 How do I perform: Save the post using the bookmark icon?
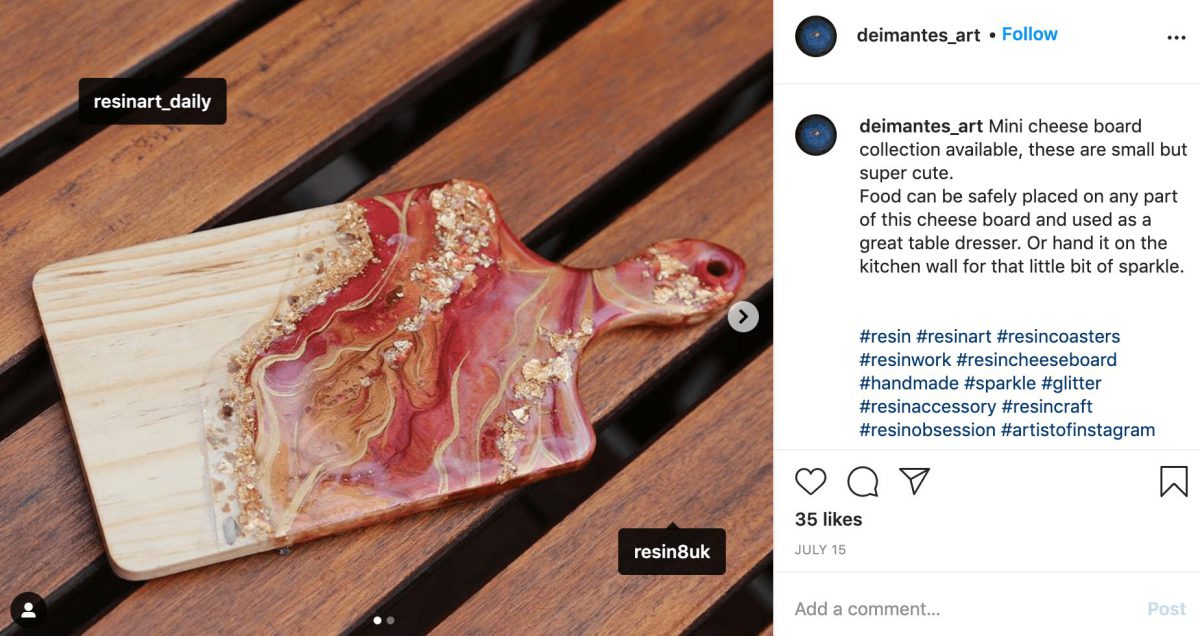[1173, 482]
